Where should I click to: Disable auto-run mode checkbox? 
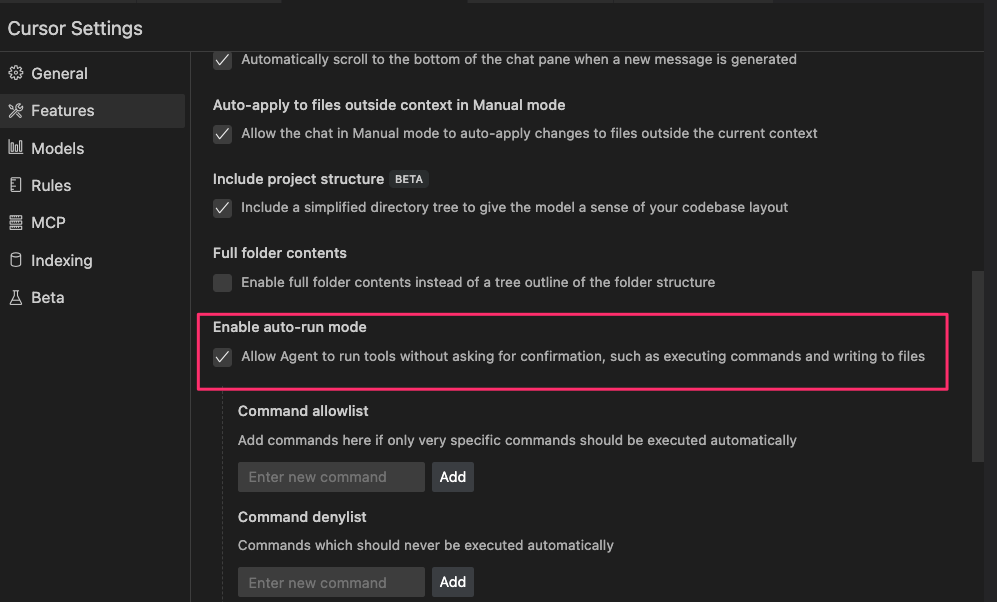[x=222, y=357]
